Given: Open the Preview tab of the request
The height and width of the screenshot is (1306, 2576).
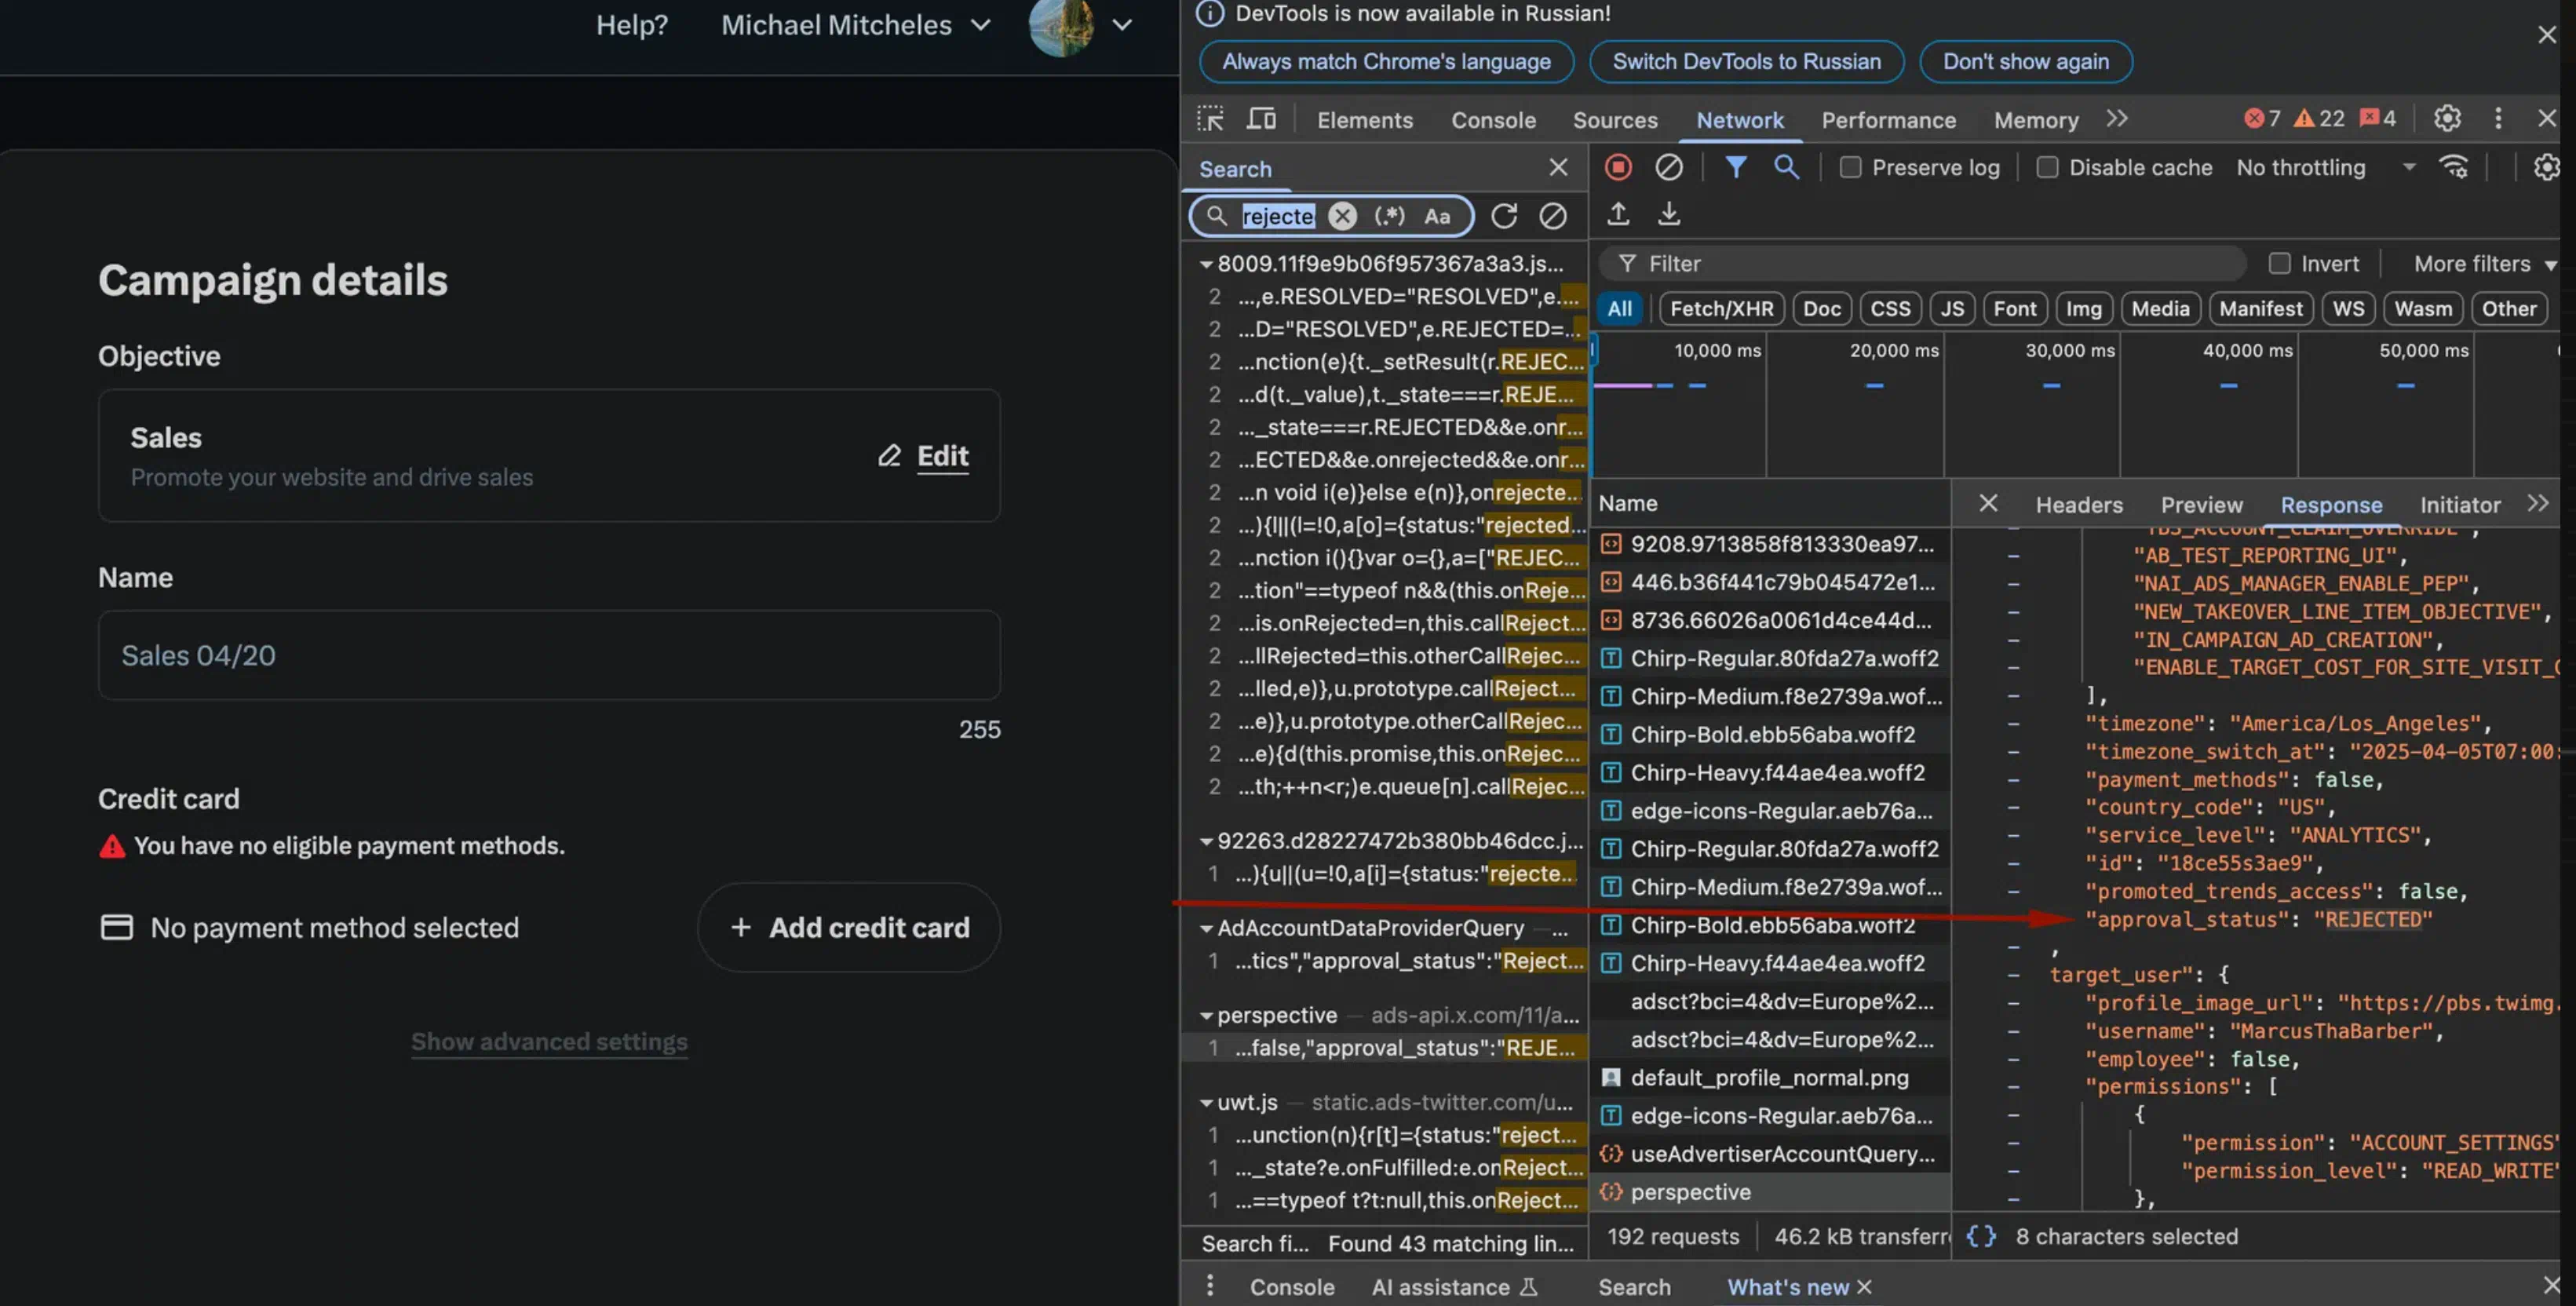Looking at the screenshot, I should click(x=2201, y=505).
